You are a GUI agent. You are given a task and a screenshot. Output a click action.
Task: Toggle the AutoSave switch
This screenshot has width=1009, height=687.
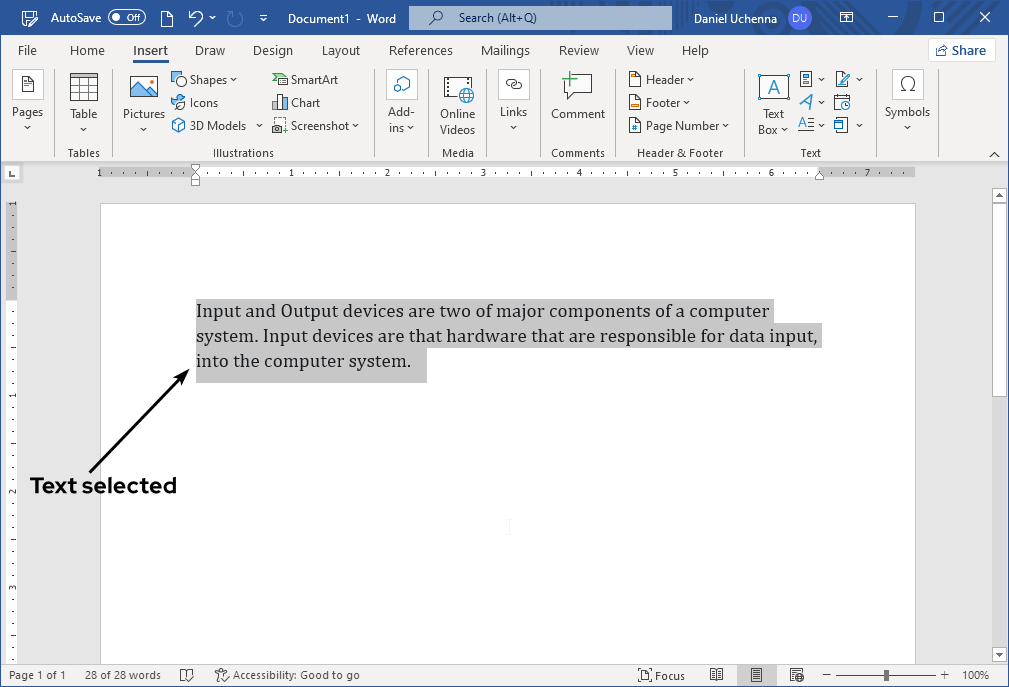[x=126, y=18]
